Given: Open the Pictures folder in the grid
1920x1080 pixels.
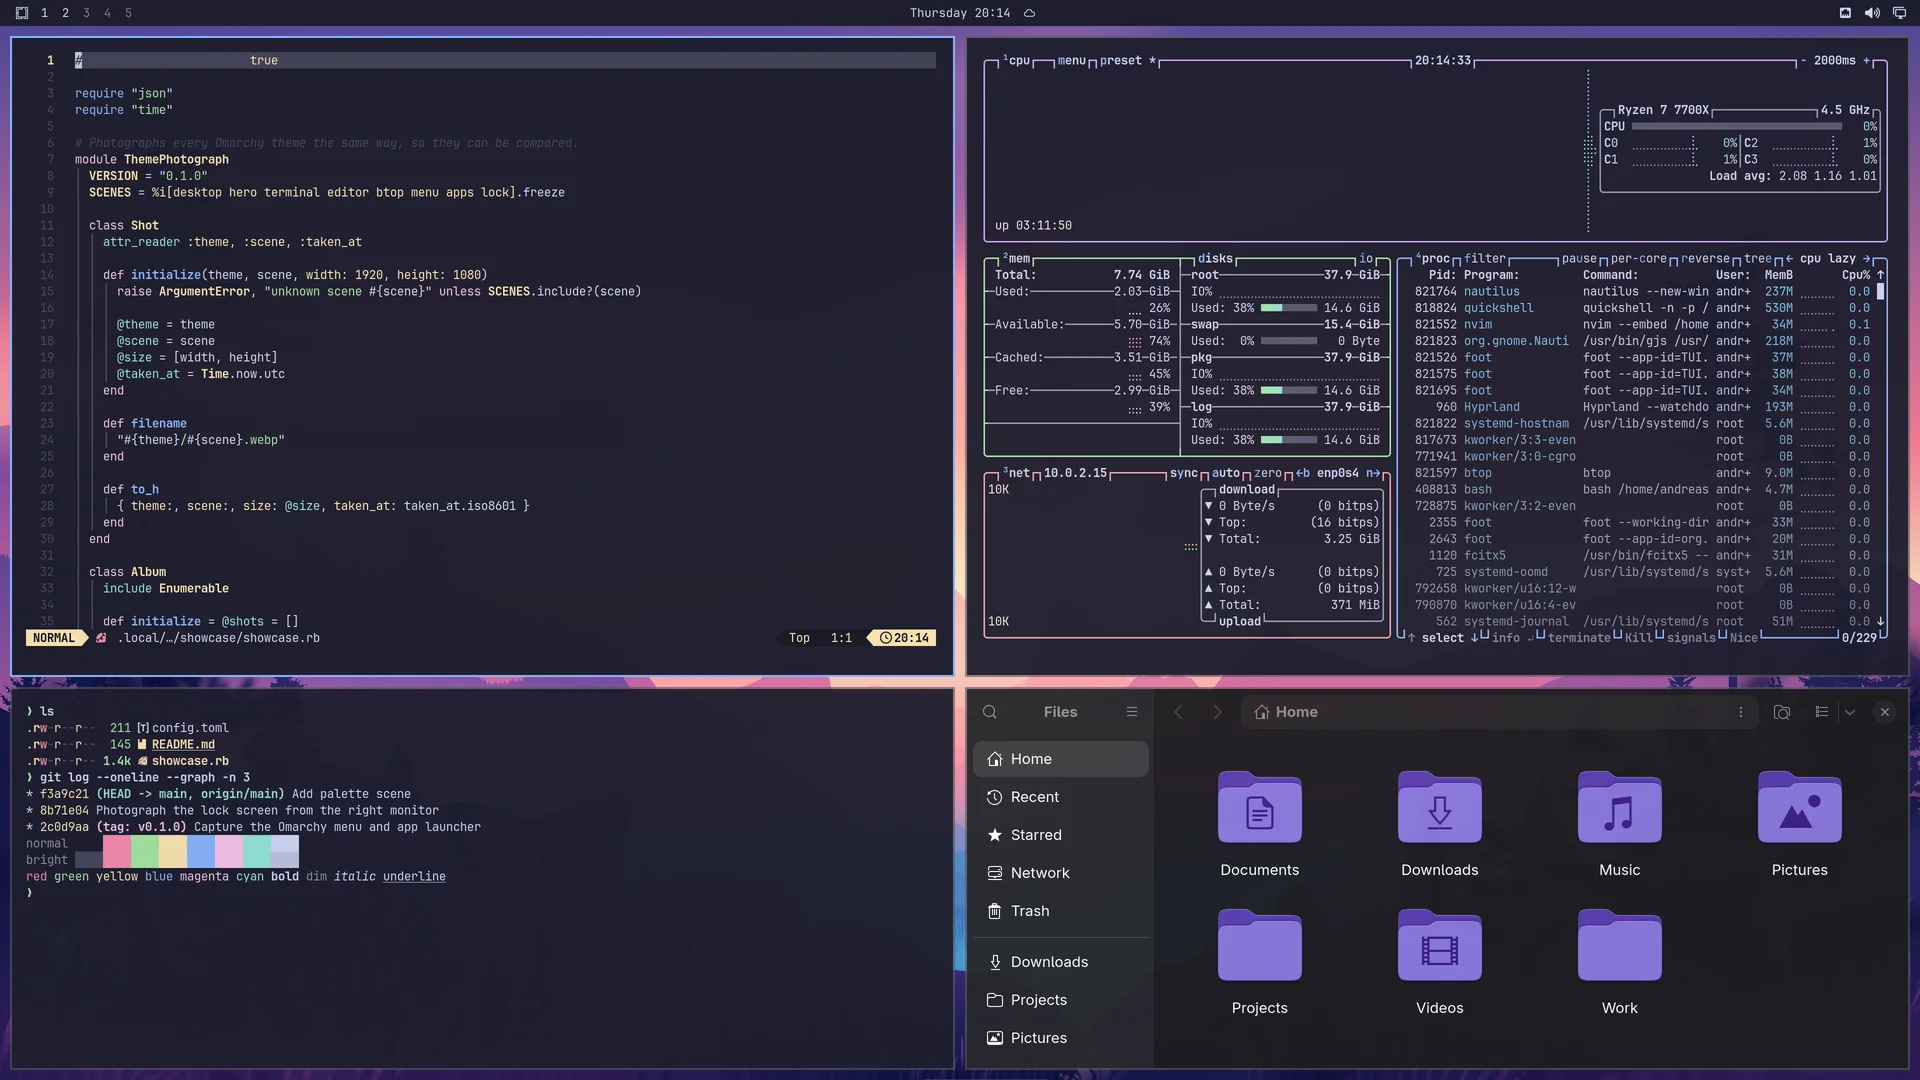Looking at the screenshot, I should (1800, 825).
